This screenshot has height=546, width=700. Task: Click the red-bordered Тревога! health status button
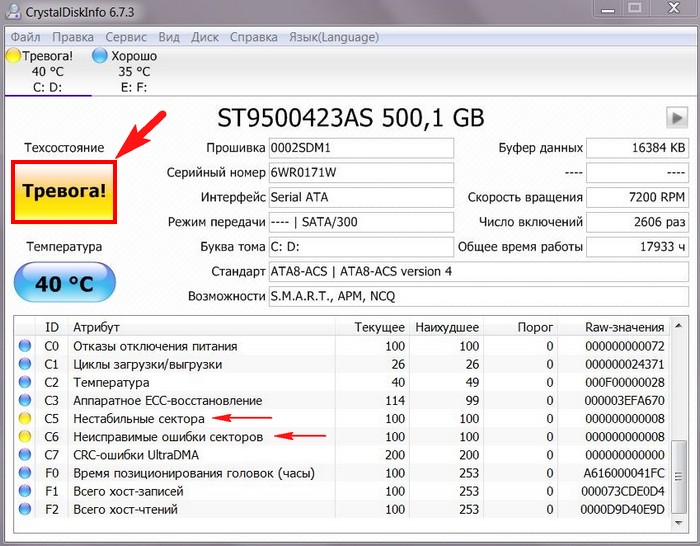63,189
